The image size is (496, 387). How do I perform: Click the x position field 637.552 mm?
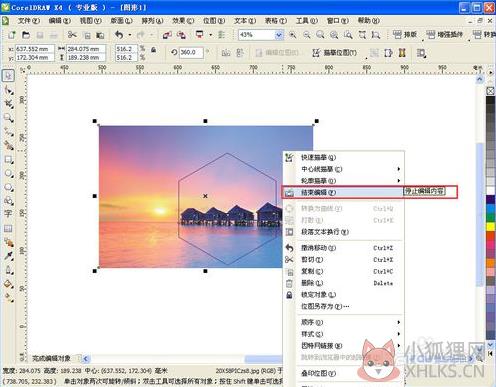(34, 49)
